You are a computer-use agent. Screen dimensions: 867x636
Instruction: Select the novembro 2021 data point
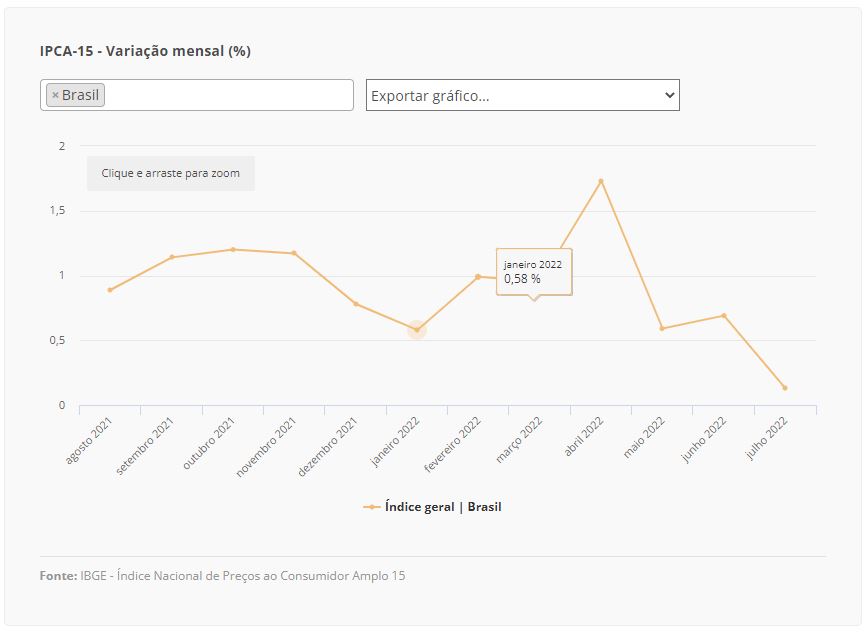pos(294,253)
